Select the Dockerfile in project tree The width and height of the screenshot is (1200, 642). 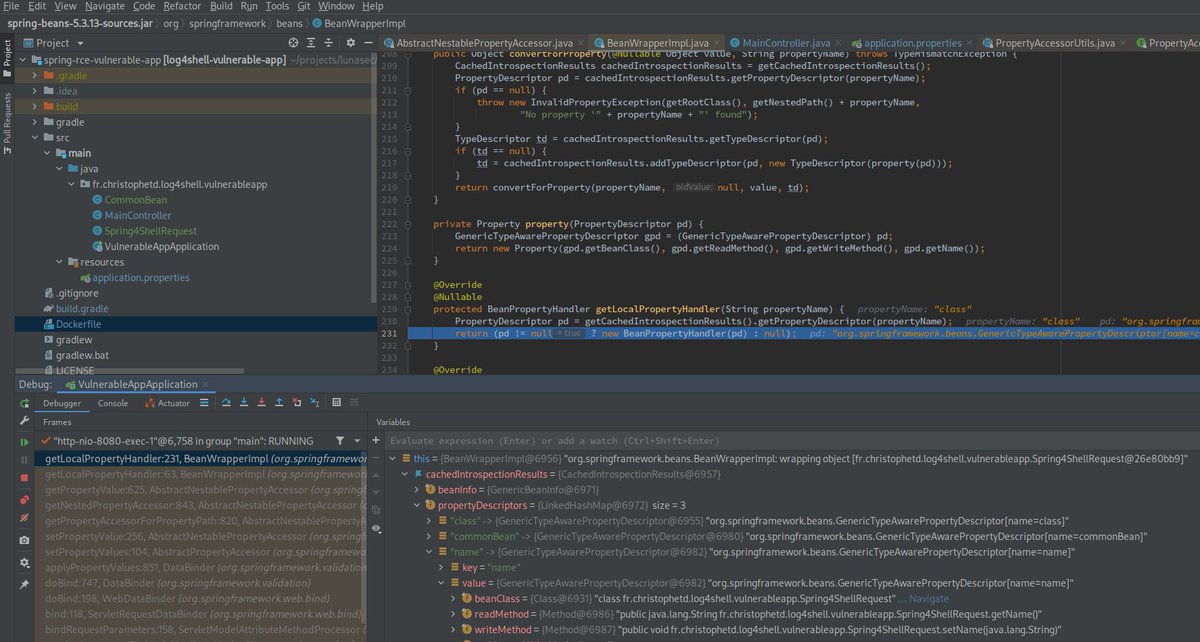[x=78, y=324]
